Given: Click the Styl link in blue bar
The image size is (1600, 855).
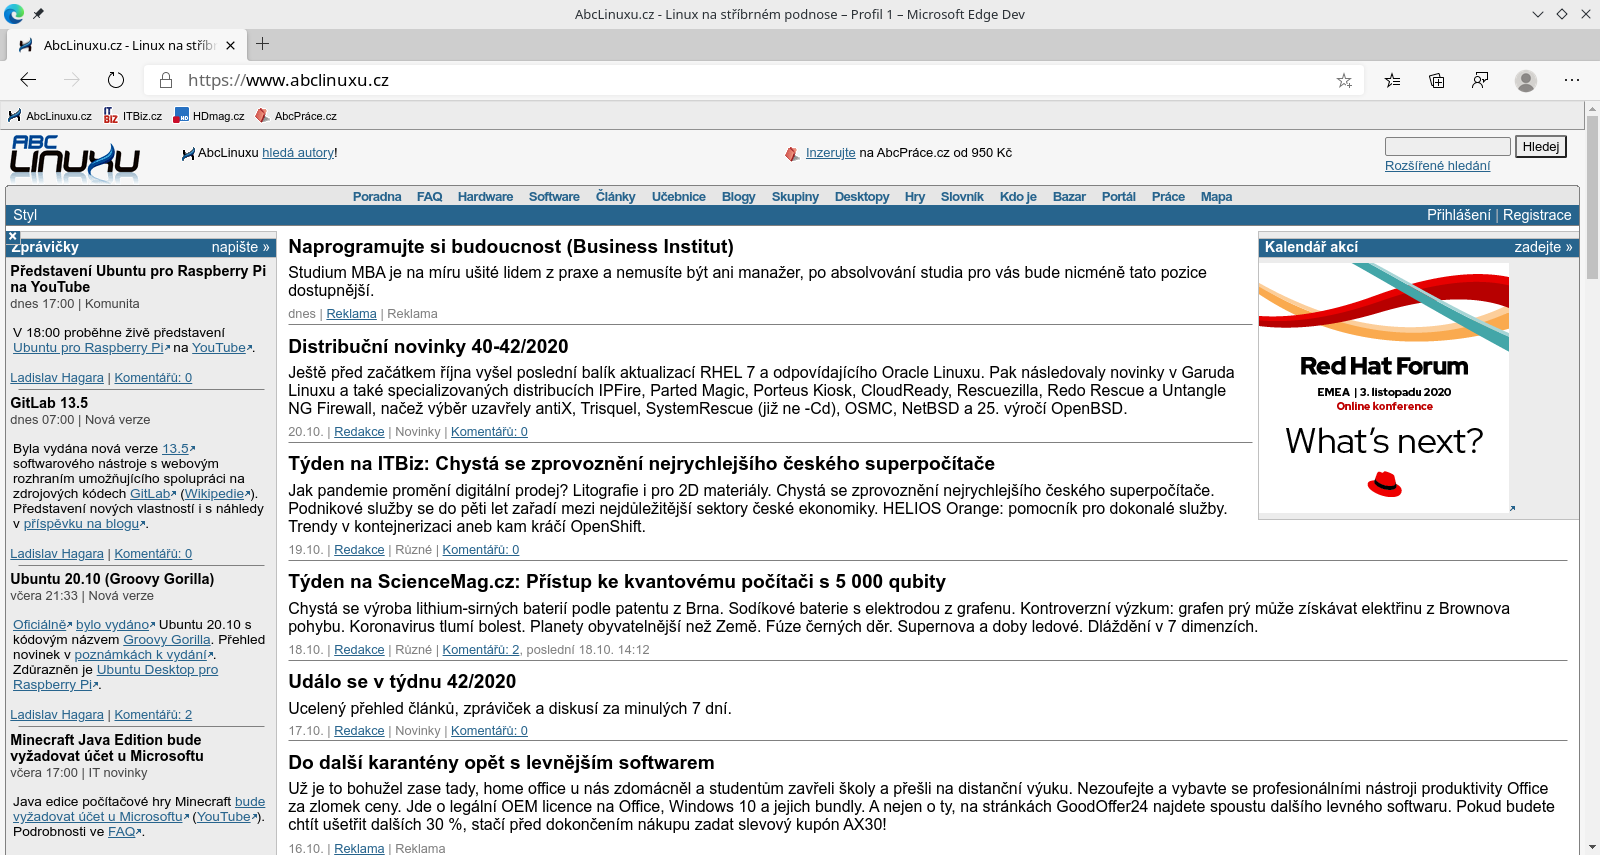Looking at the screenshot, I should pyautogui.click(x=25, y=215).
